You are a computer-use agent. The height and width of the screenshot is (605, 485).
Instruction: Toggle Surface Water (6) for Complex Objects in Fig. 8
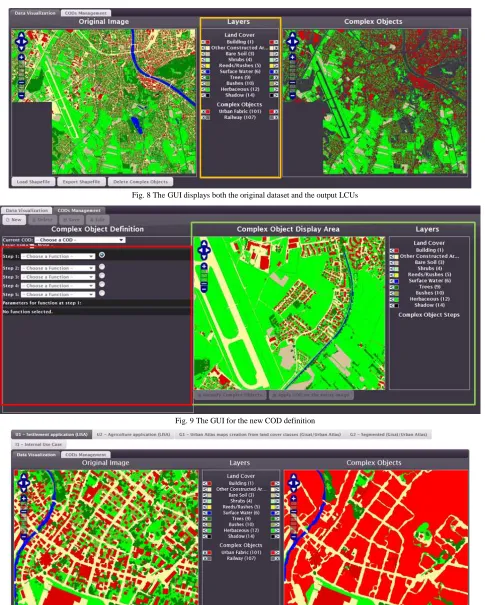(x=276, y=72)
